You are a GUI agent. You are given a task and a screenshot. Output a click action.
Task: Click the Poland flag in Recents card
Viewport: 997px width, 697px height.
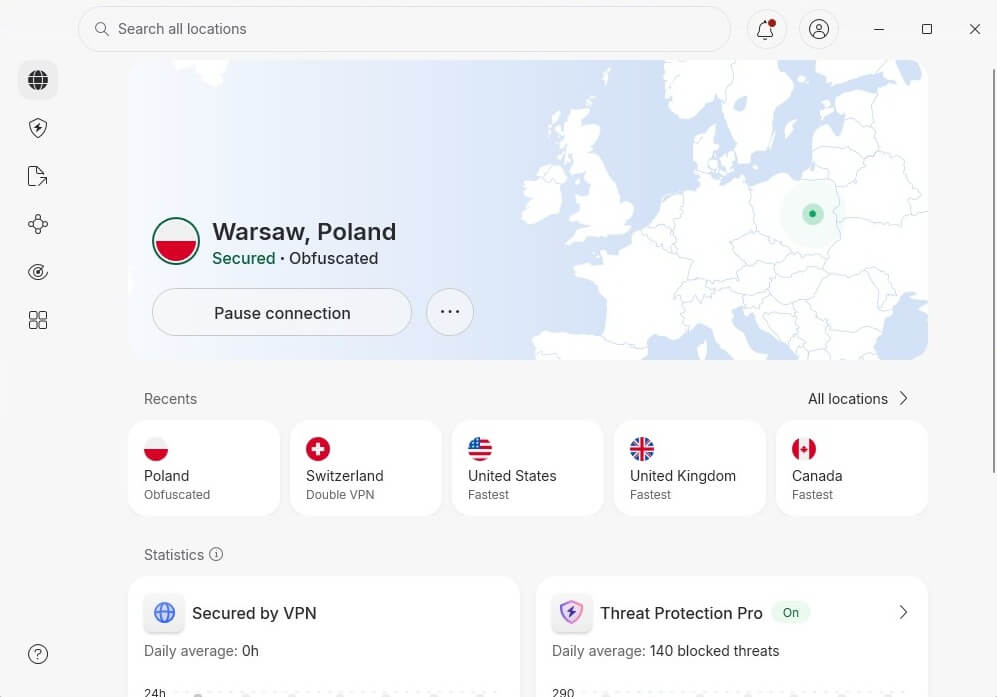[x=156, y=449]
